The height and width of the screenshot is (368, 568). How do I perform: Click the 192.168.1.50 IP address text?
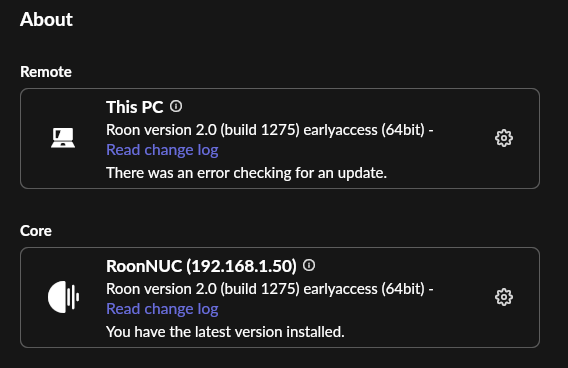[x=241, y=266]
